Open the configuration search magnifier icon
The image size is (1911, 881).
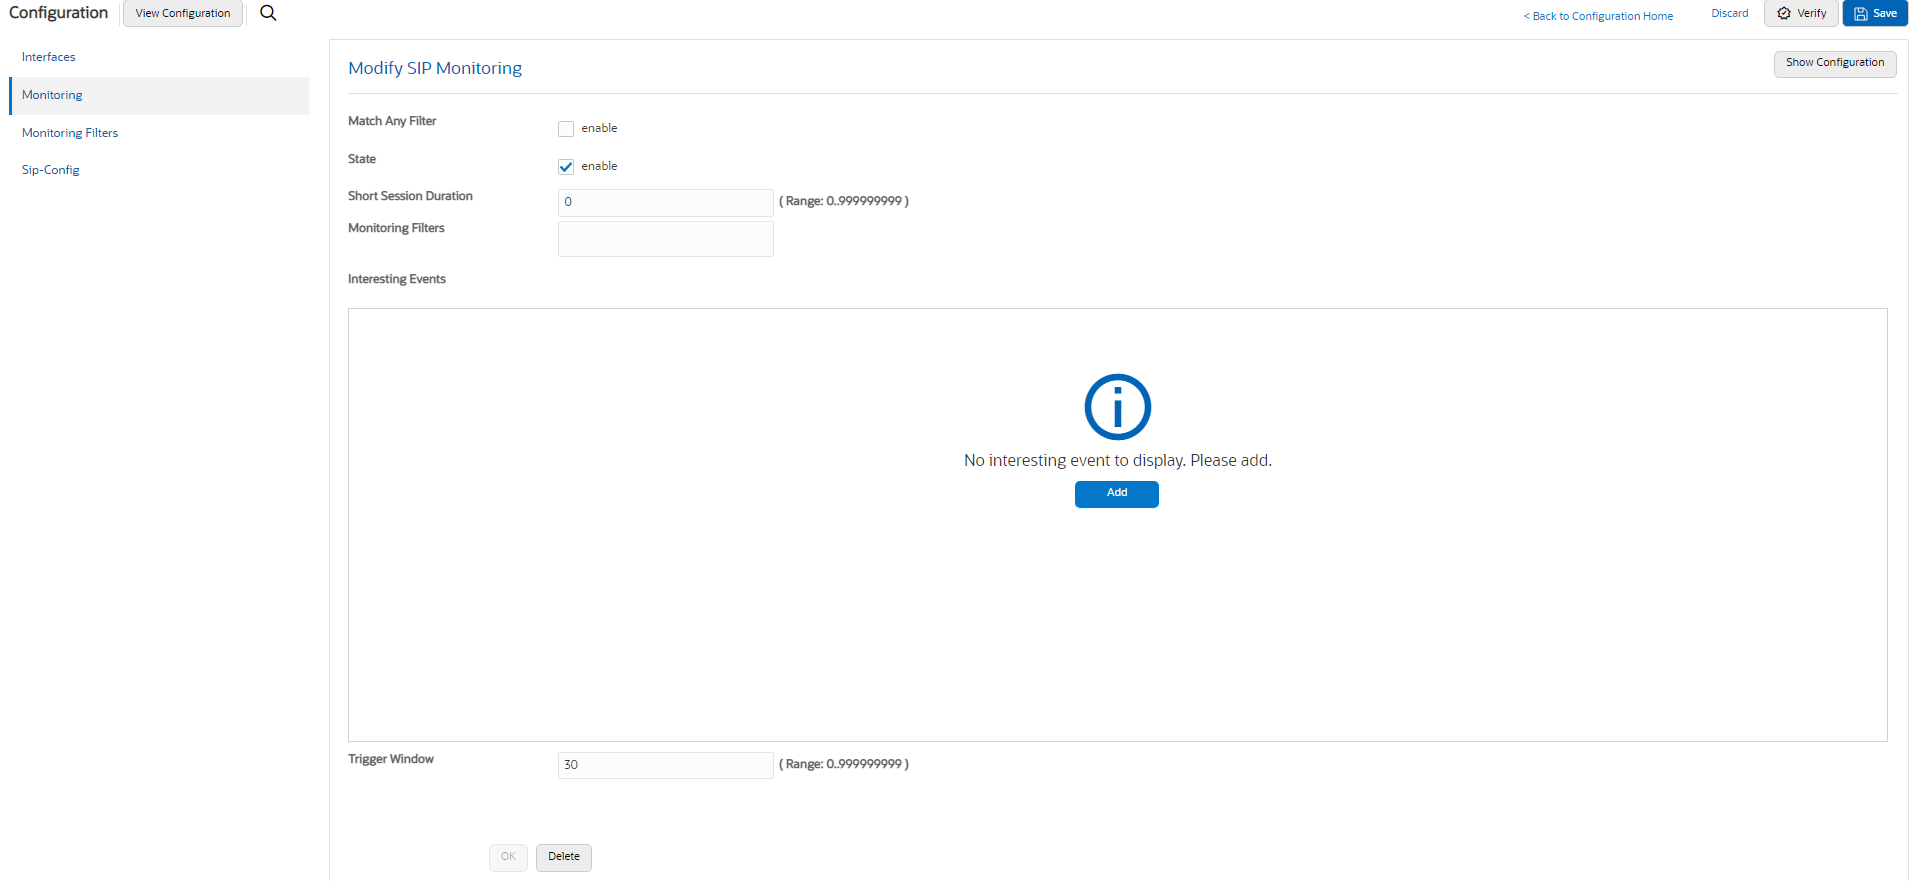268,13
